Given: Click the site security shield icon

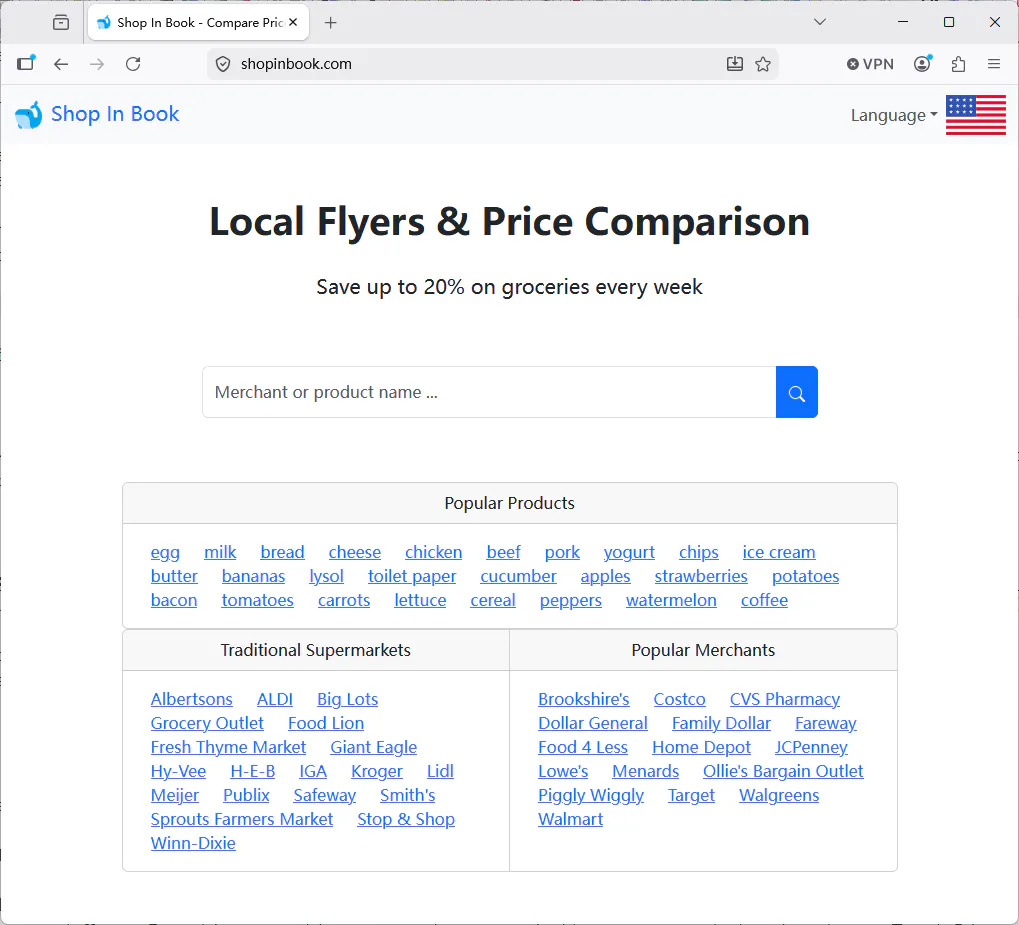Looking at the screenshot, I should point(223,64).
